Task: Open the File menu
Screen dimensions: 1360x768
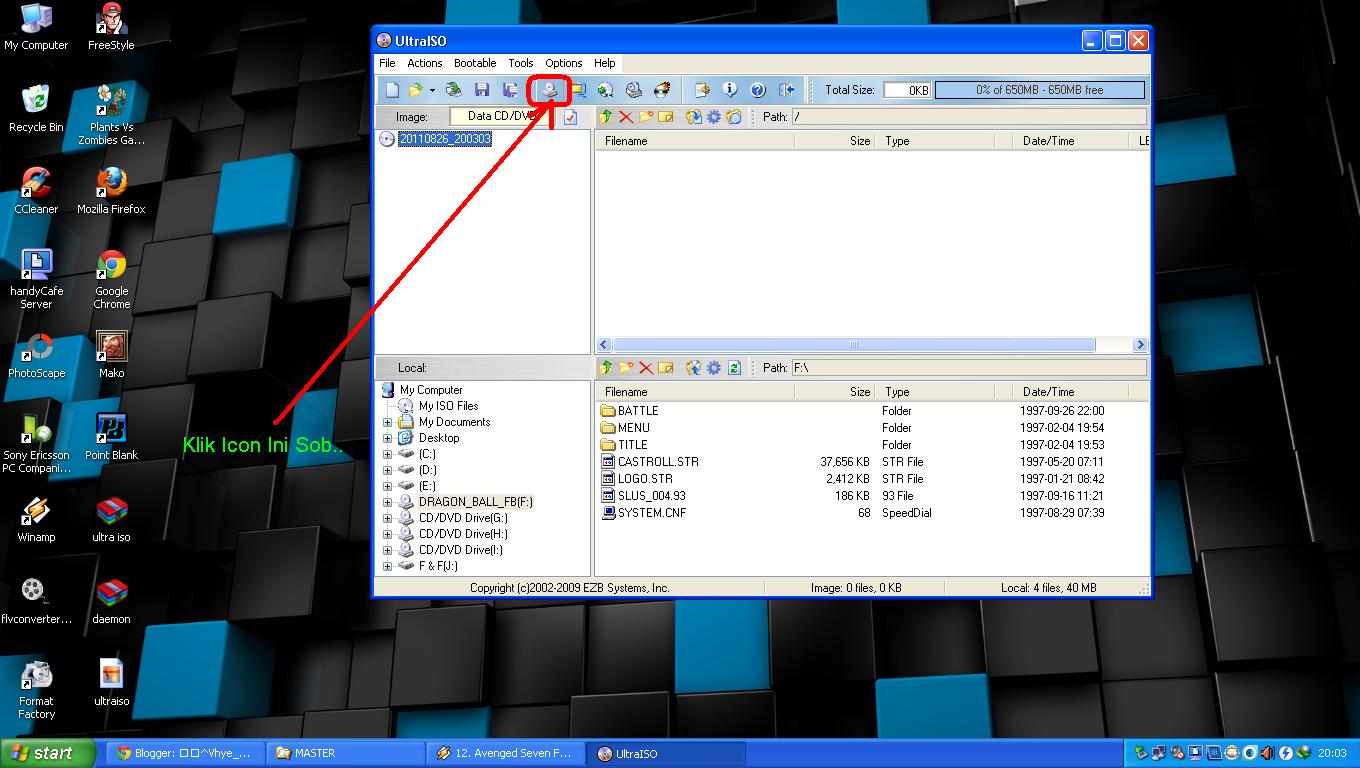Action: [387, 63]
